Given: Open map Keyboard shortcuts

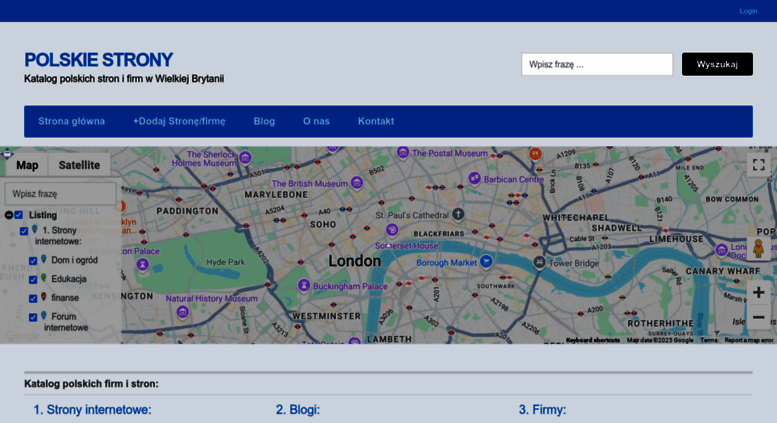Looking at the screenshot, I should pos(593,340).
